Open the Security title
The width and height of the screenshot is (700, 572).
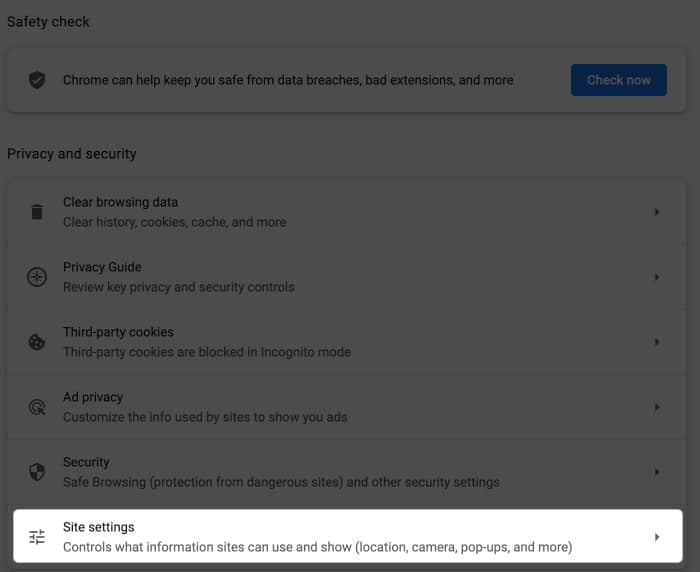(x=86, y=462)
